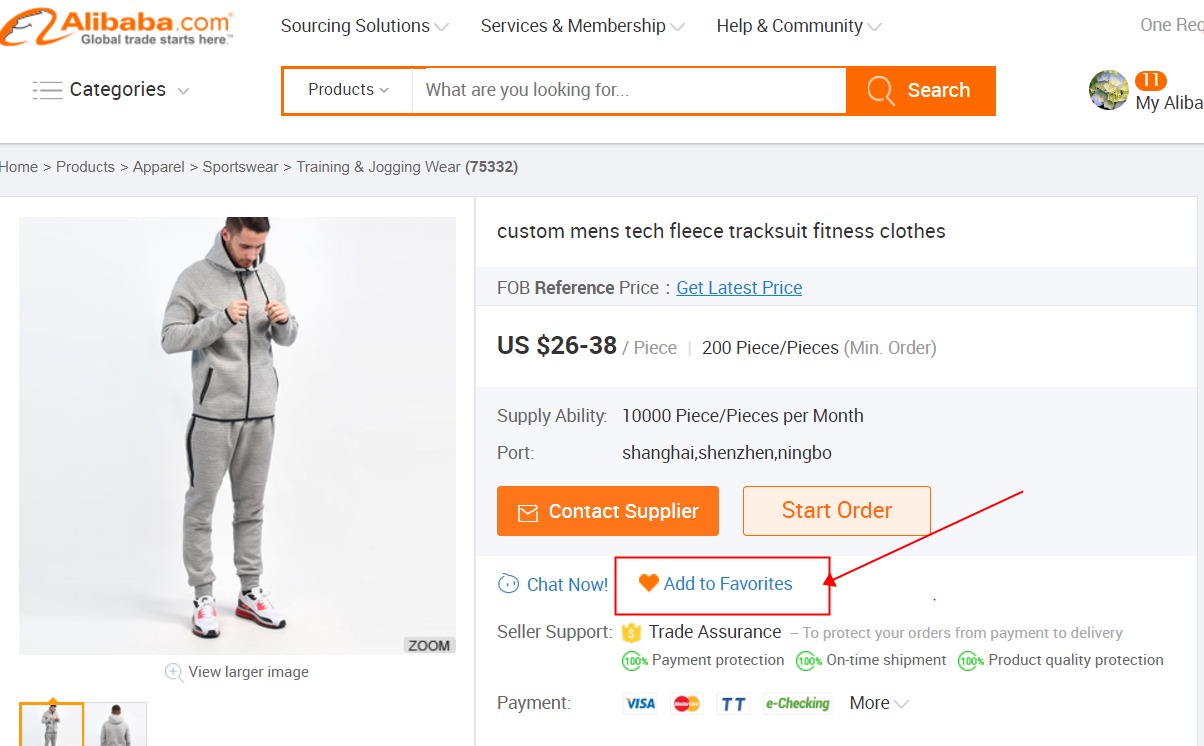Open the Help & Community menu
This screenshot has width=1204, height=746.
798,26
